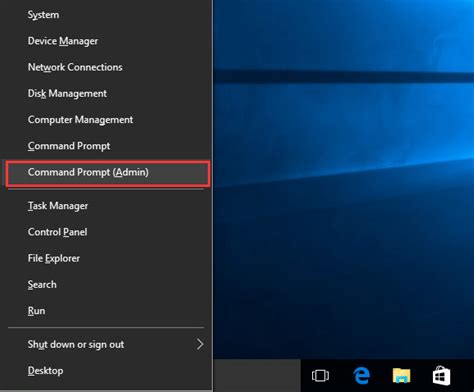This screenshot has width=474, height=392.
Task: Launch Microsoft Edge from the taskbar
Action: click(361, 375)
